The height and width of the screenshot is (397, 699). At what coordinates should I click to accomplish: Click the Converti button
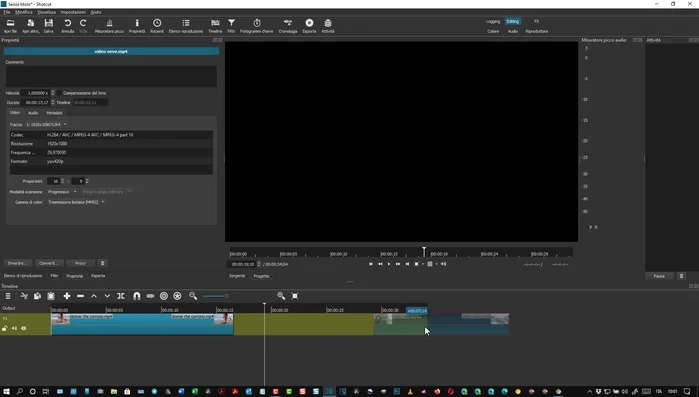click(x=49, y=263)
